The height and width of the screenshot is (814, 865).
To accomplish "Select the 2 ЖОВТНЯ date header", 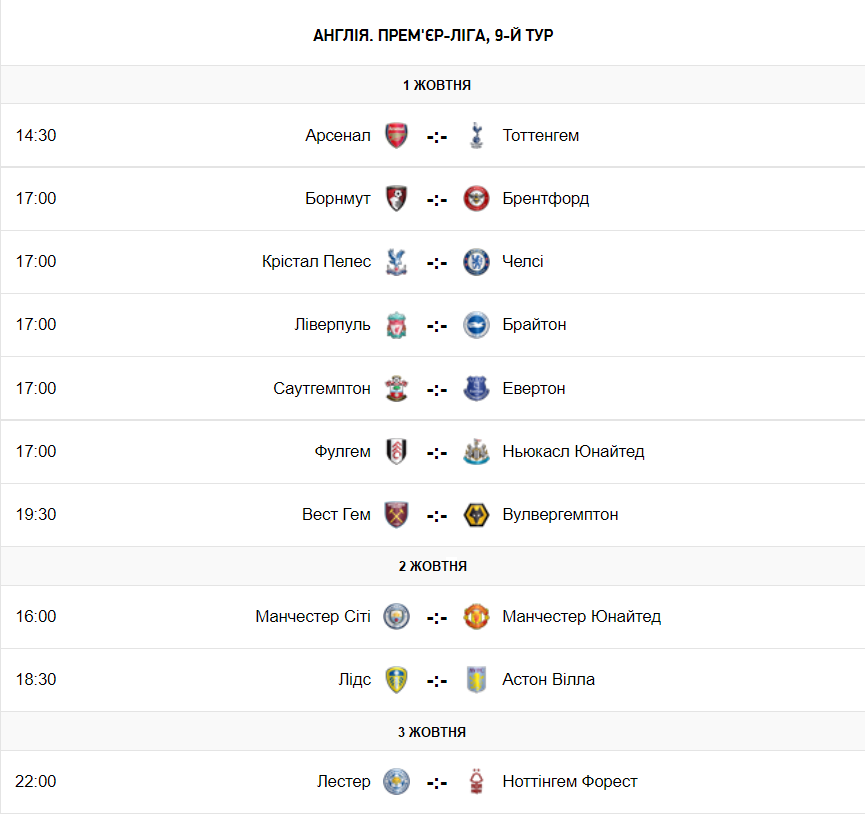I will coord(432,566).
